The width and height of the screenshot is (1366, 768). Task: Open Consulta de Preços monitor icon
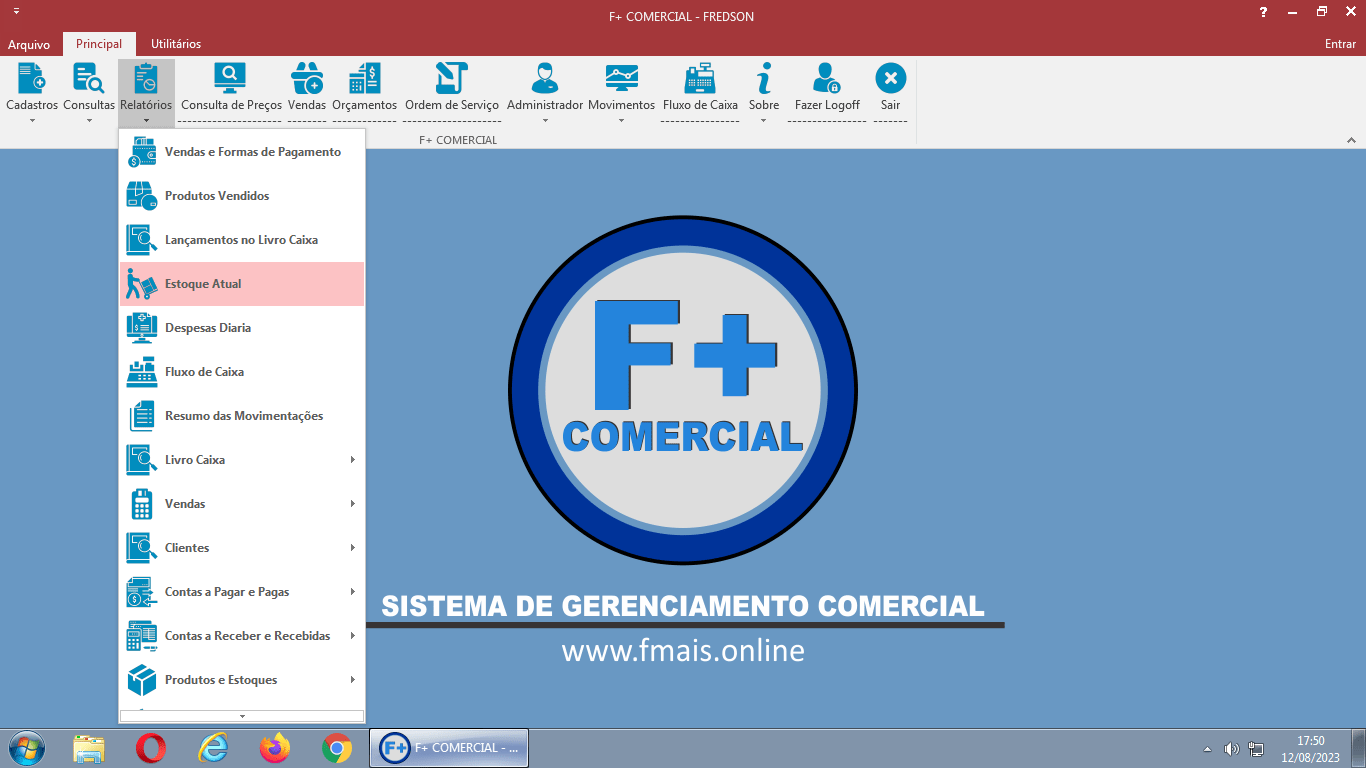[x=230, y=78]
